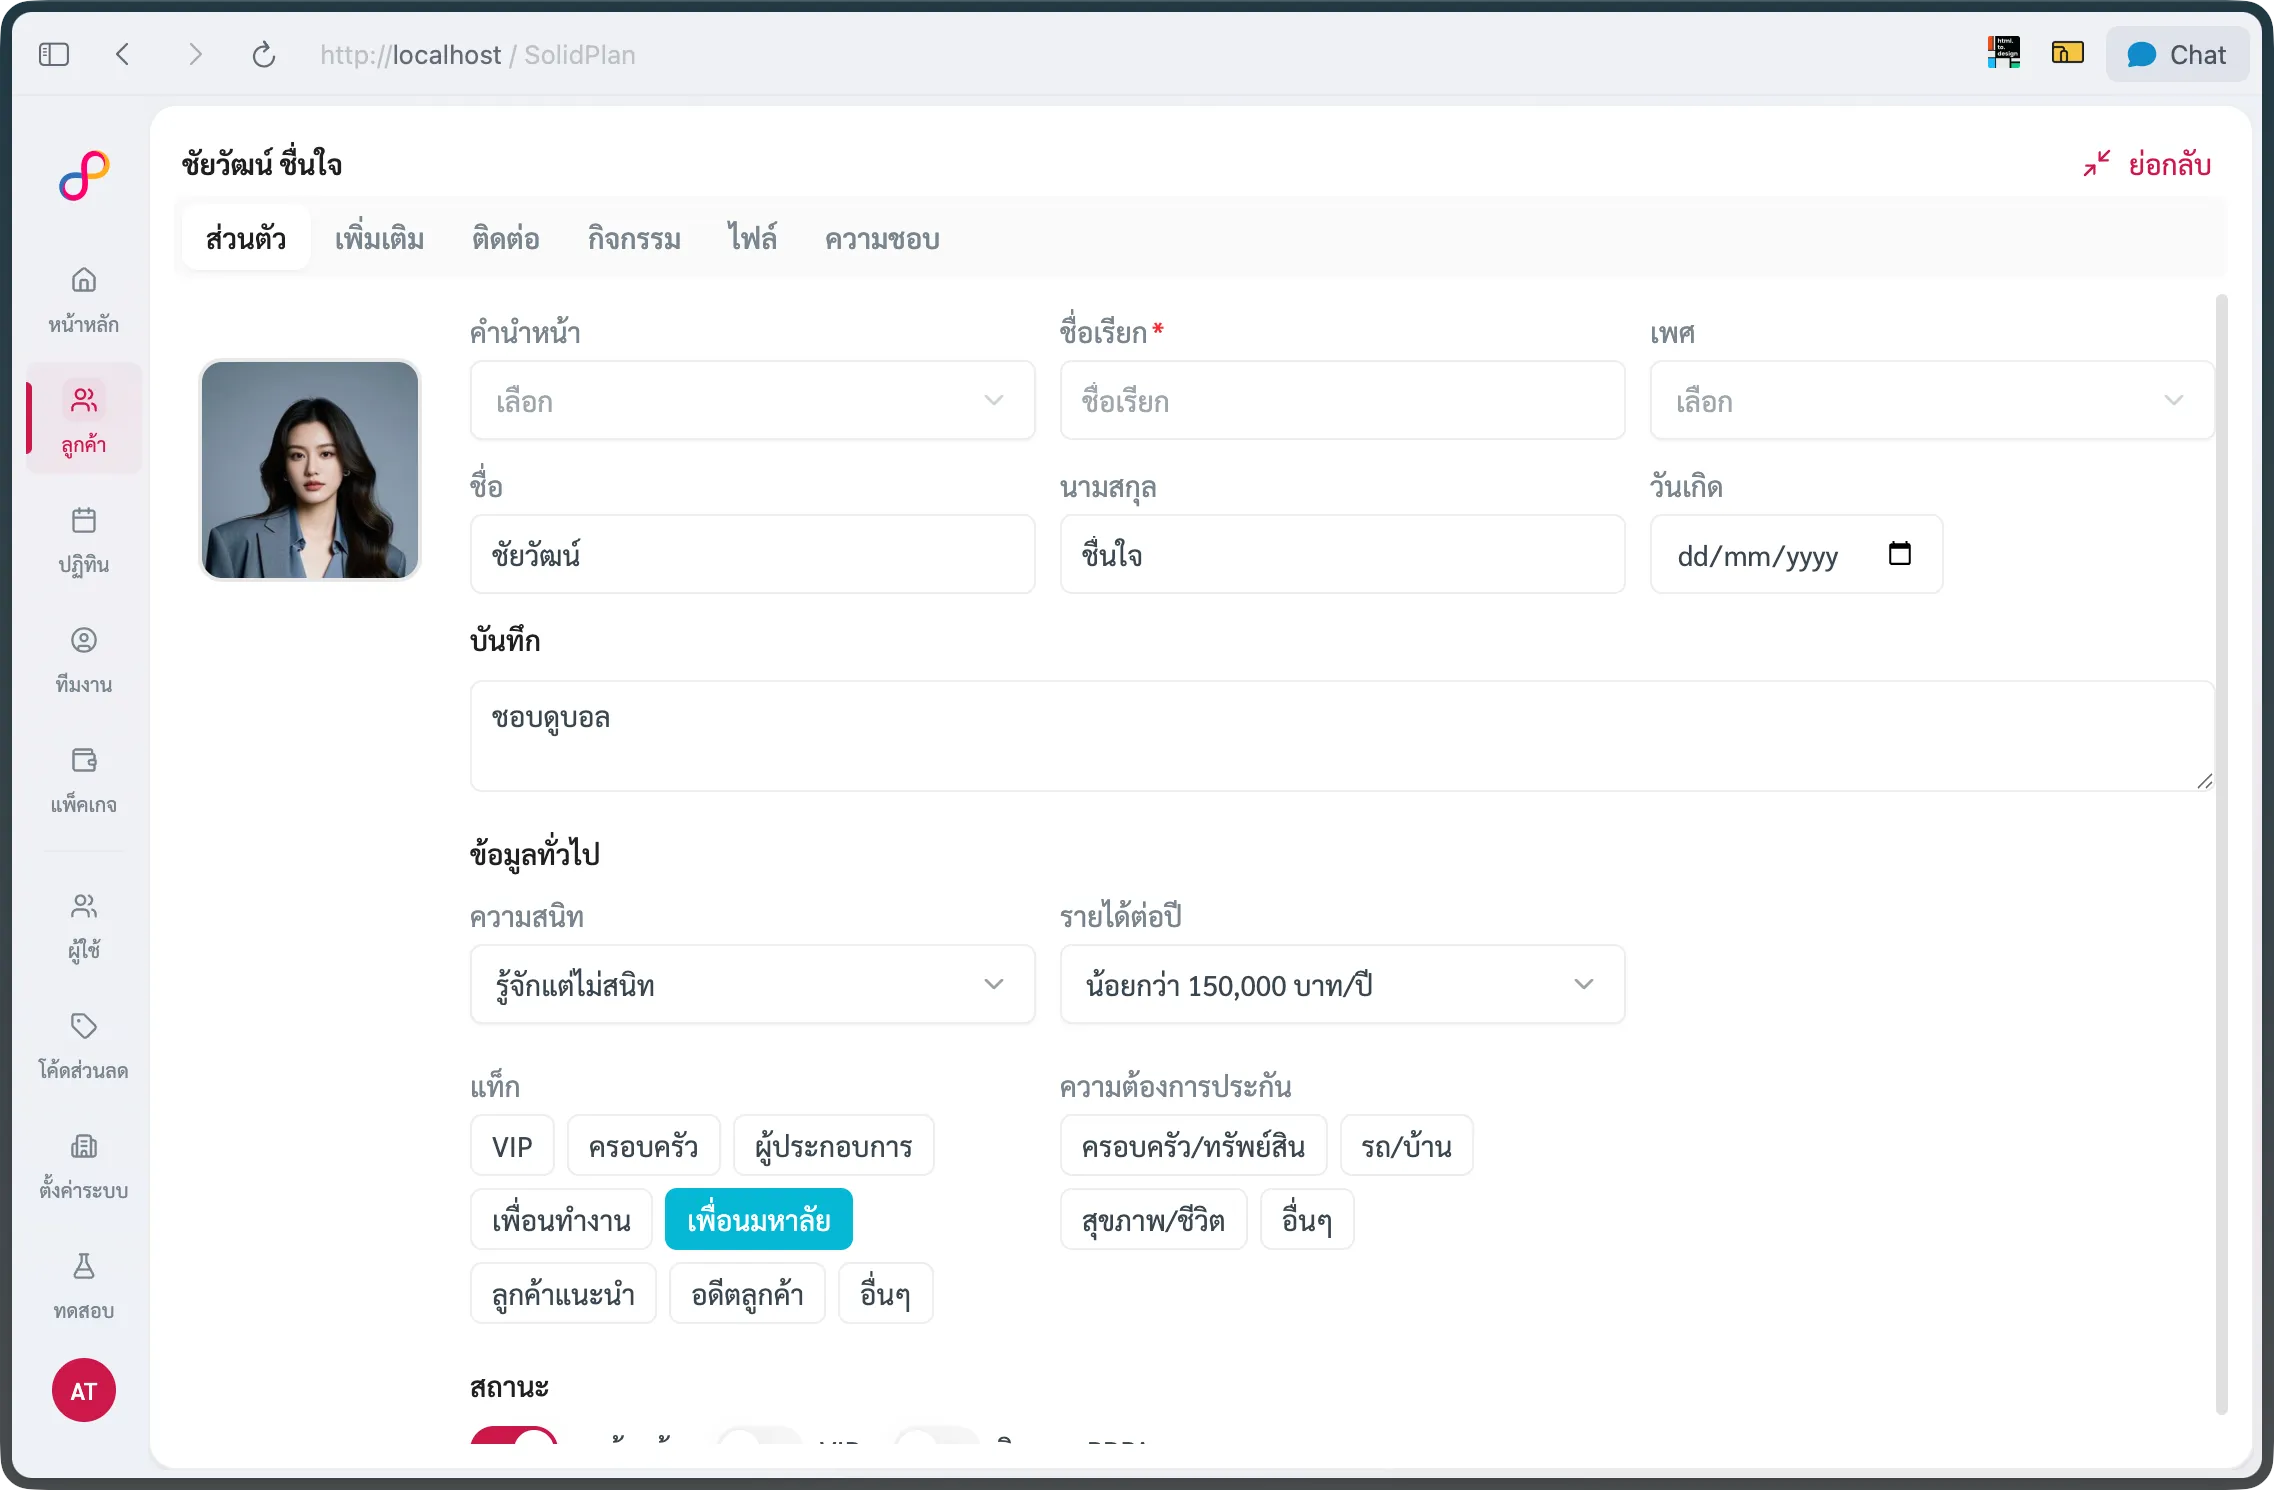Select สุขภาพ/ชีวิต insurance need

(1153, 1219)
